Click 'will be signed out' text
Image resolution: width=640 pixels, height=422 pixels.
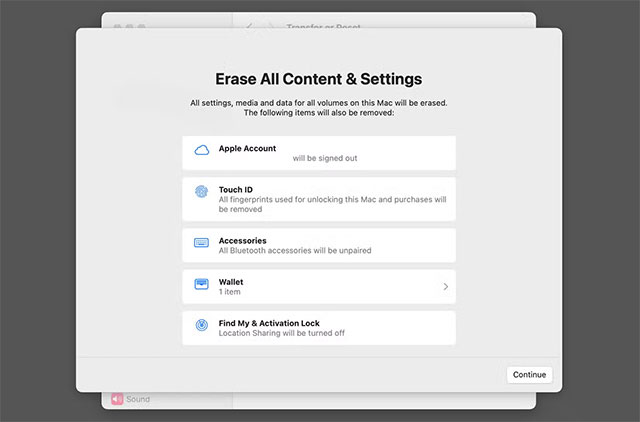pos(325,158)
